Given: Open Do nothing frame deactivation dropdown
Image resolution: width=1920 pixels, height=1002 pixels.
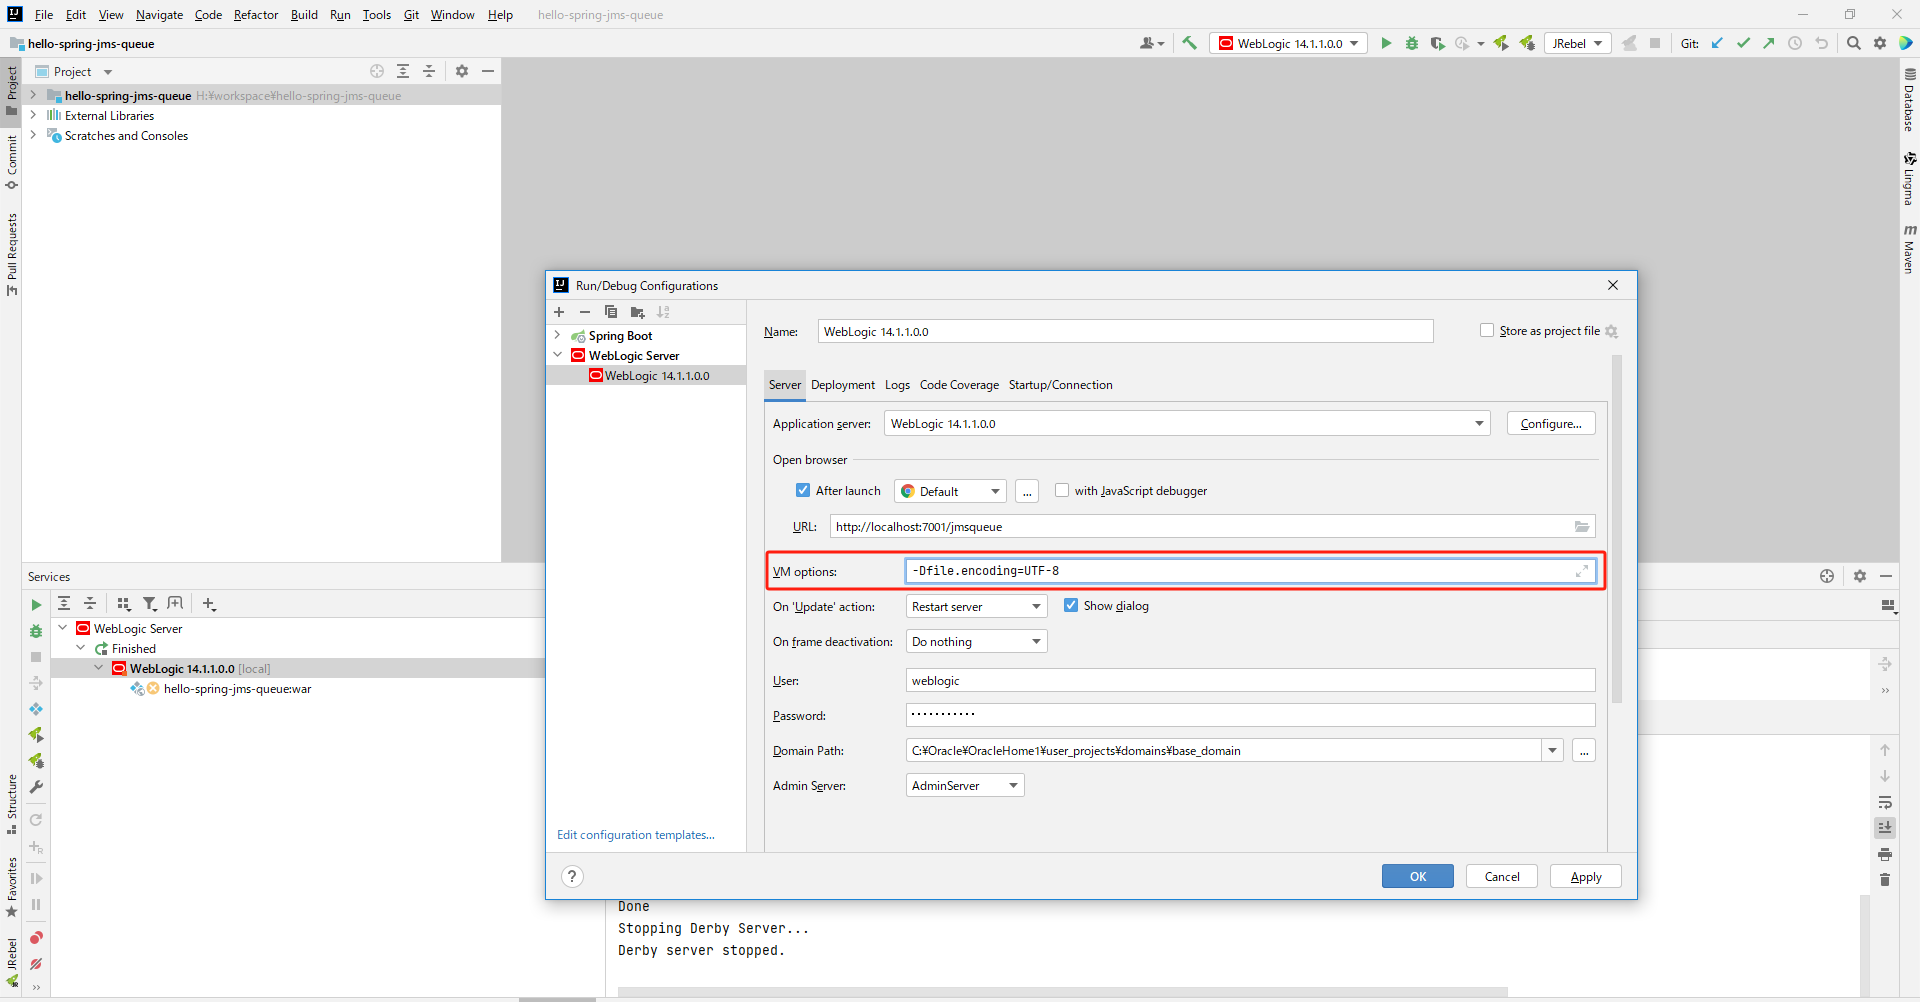Looking at the screenshot, I should [976, 642].
